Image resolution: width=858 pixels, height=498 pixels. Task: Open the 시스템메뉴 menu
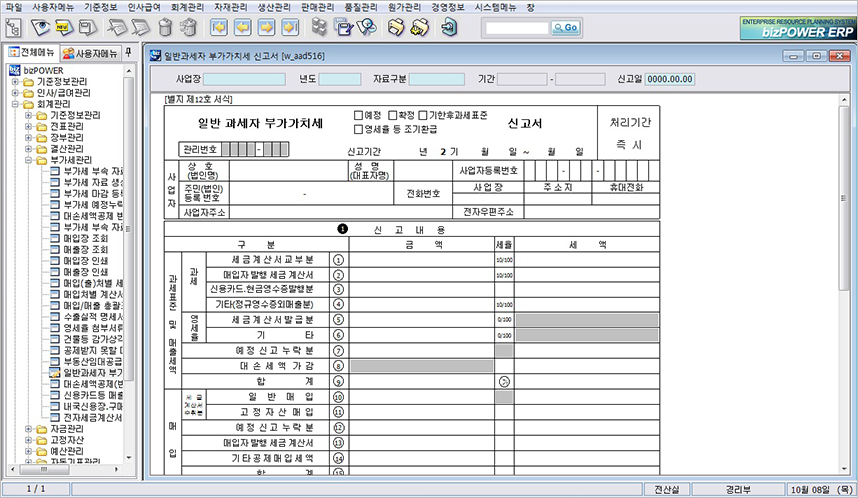pyautogui.click(x=495, y=7)
